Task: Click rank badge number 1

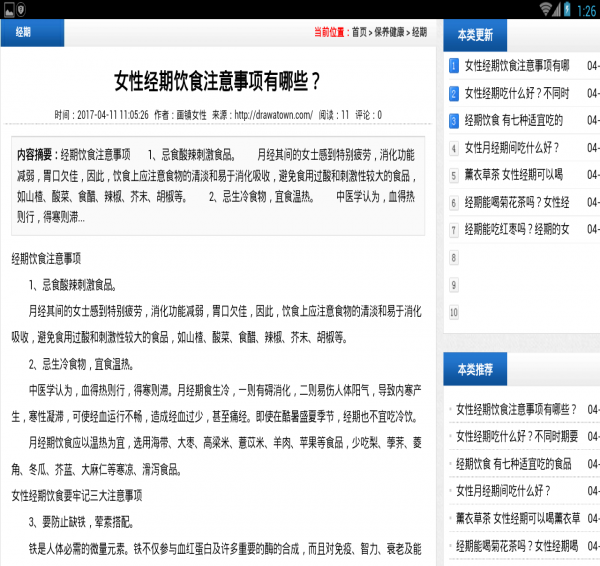Action: (453, 66)
